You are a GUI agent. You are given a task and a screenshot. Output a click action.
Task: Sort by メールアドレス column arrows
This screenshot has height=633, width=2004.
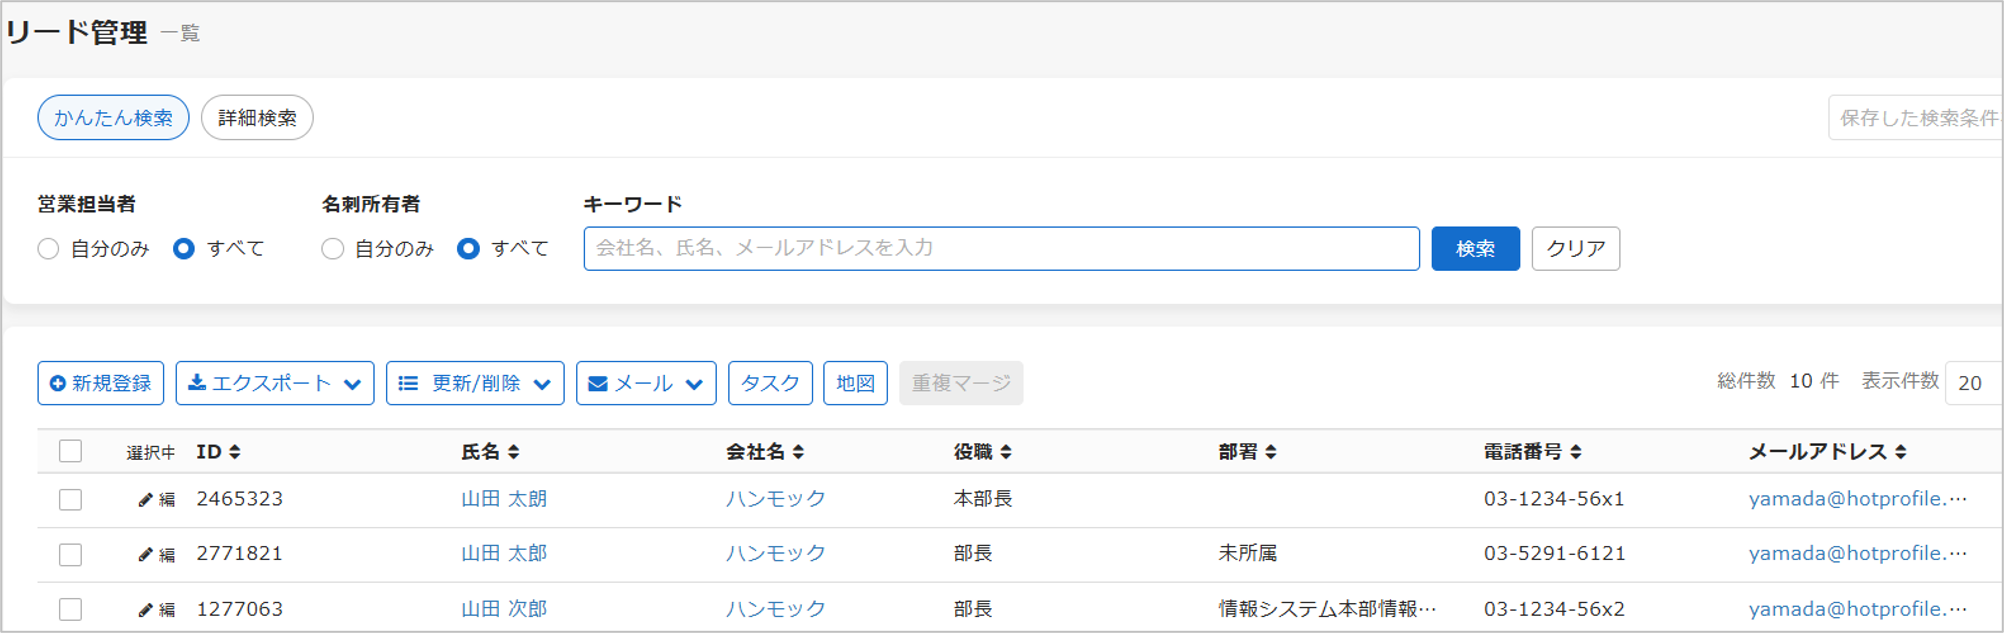(1901, 452)
